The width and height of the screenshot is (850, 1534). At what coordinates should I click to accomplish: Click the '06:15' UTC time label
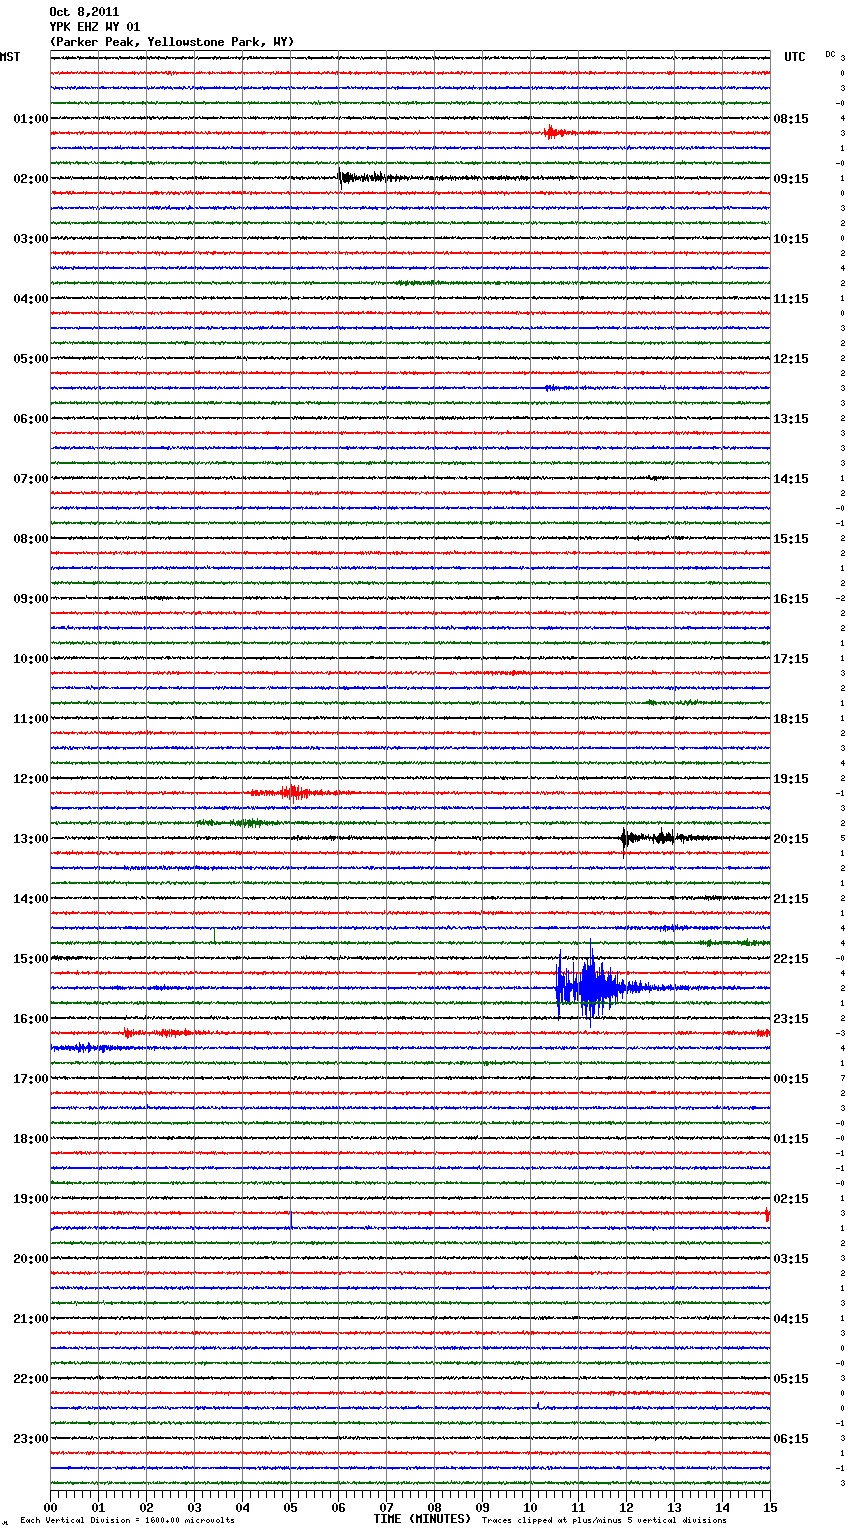(791, 1439)
